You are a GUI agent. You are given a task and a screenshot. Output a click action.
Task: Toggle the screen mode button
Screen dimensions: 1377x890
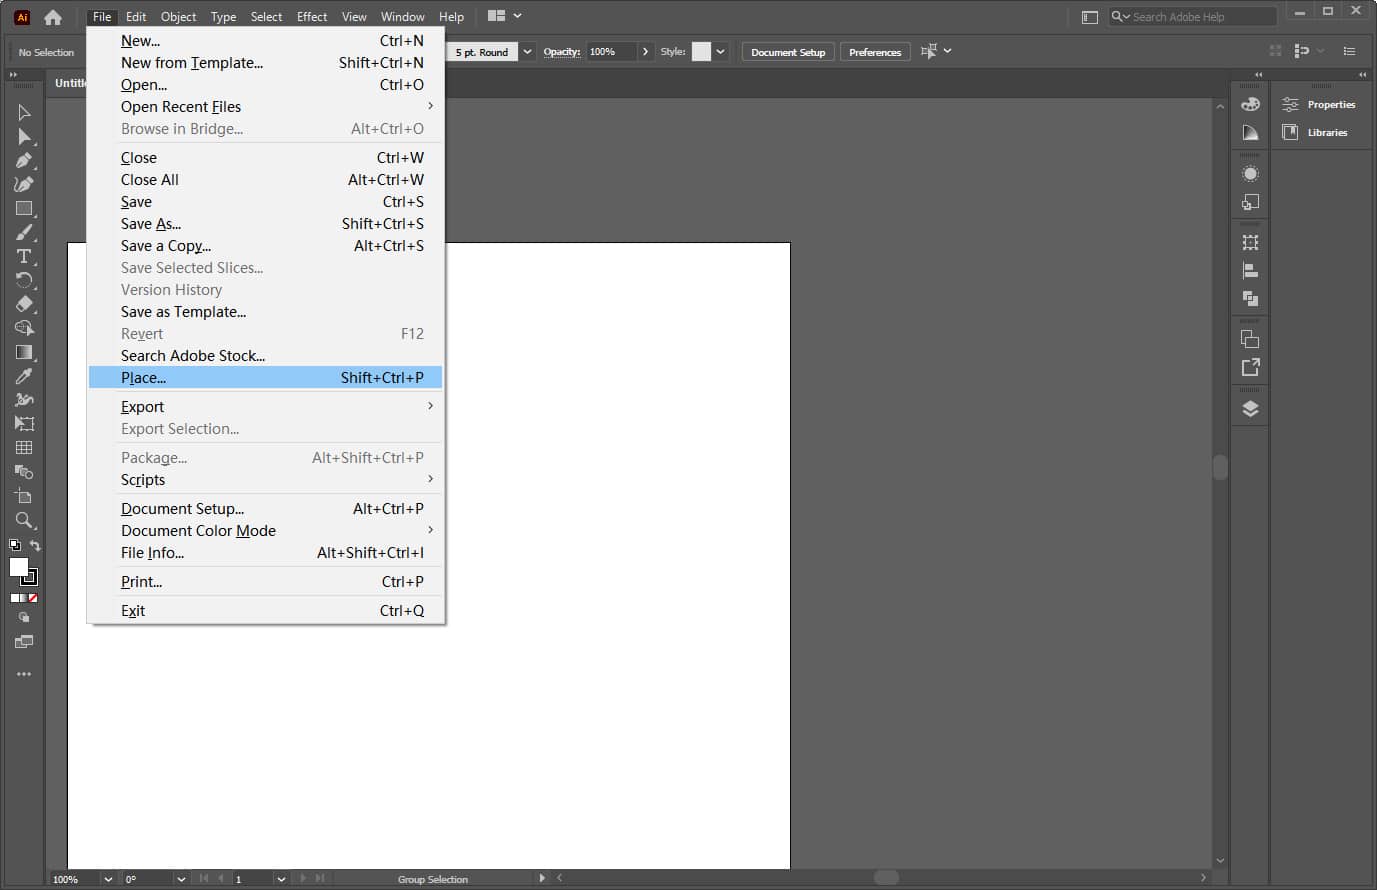(24, 642)
